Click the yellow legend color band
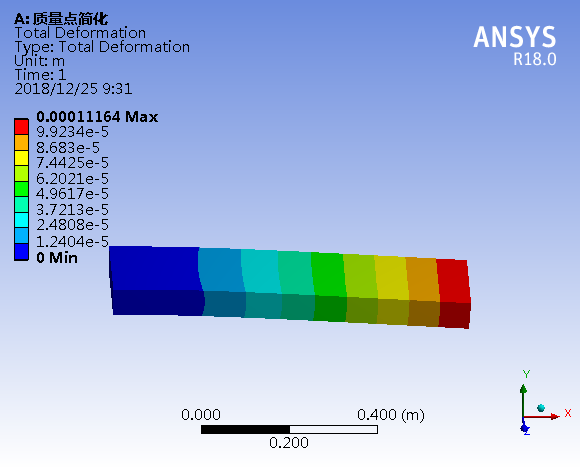The width and height of the screenshot is (580, 467). (x=21, y=158)
